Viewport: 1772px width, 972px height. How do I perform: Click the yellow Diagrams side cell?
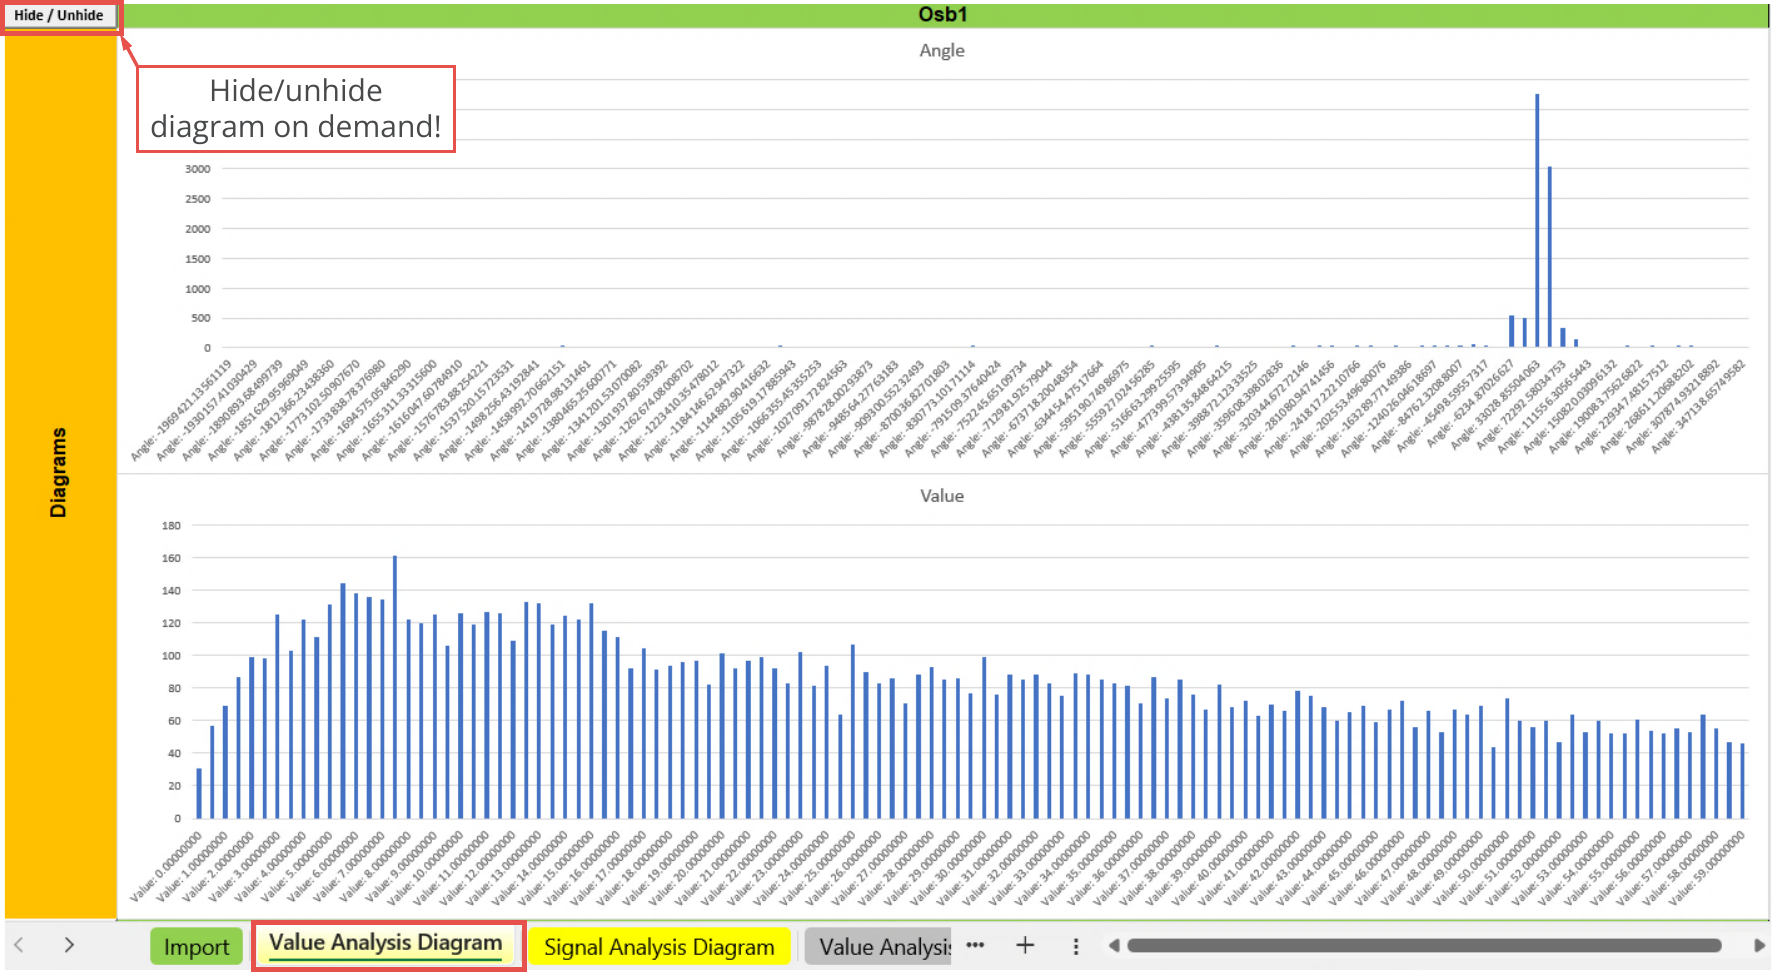[60, 473]
